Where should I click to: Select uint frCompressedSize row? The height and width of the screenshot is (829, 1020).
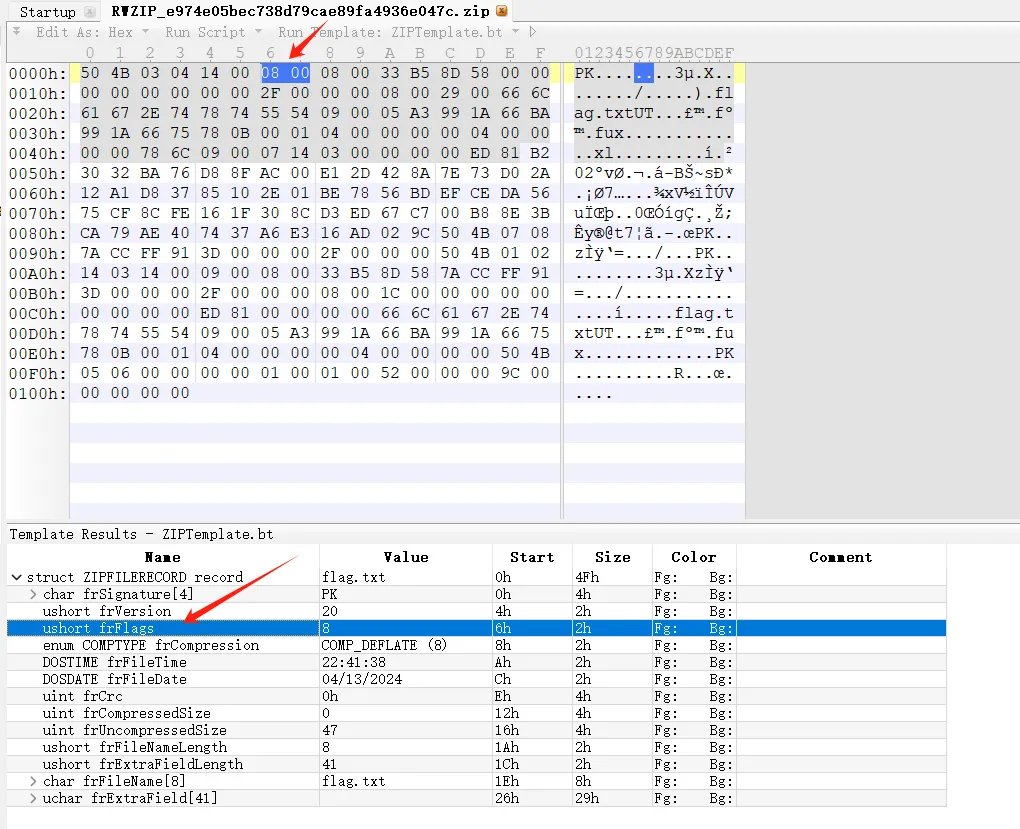click(x=476, y=713)
